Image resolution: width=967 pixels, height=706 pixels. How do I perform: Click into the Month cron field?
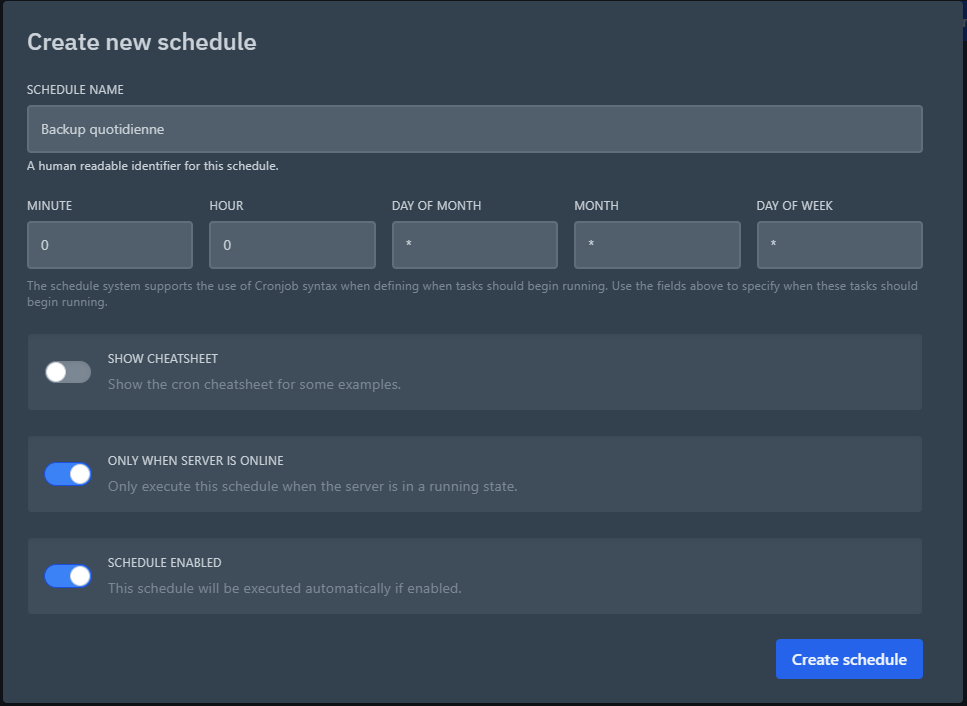click(657, 245)
